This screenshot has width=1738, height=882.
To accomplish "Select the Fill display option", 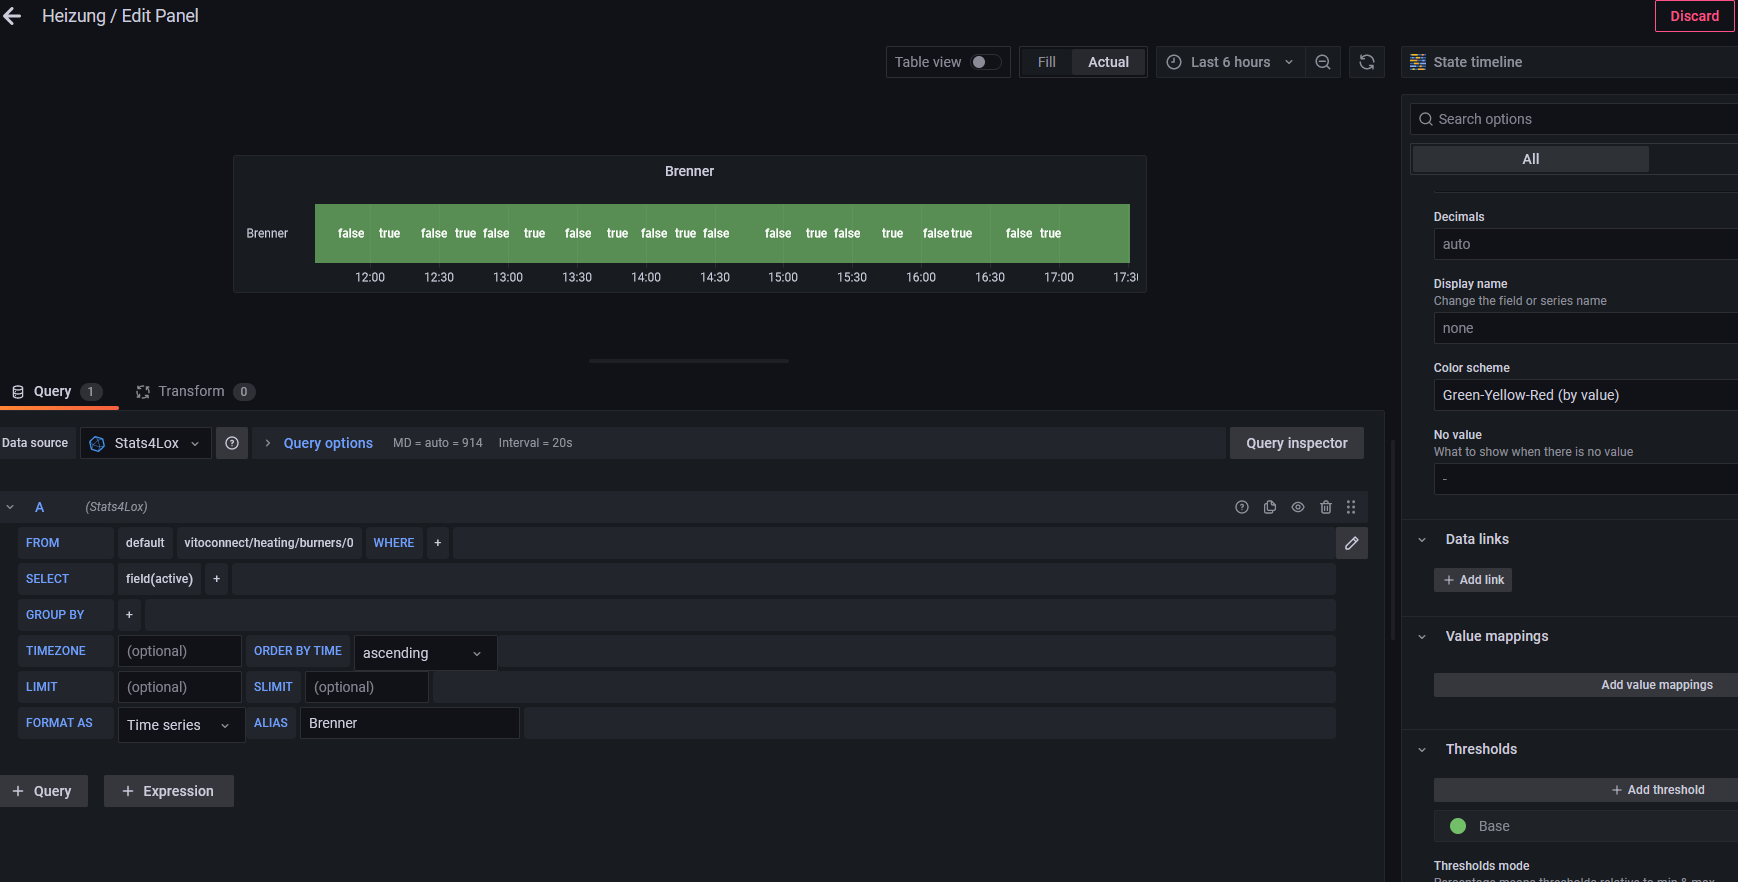I will pyautogui.click(x=1046, y=62).
